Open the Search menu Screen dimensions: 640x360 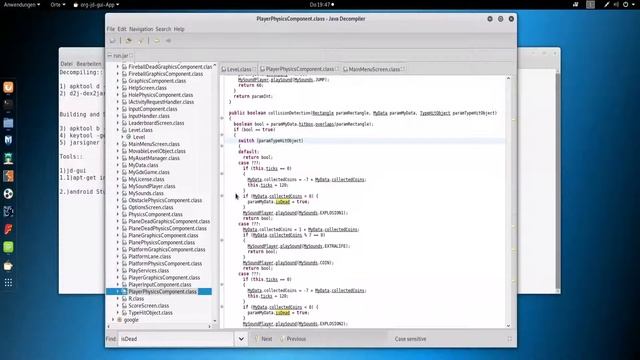coord(163,29)
